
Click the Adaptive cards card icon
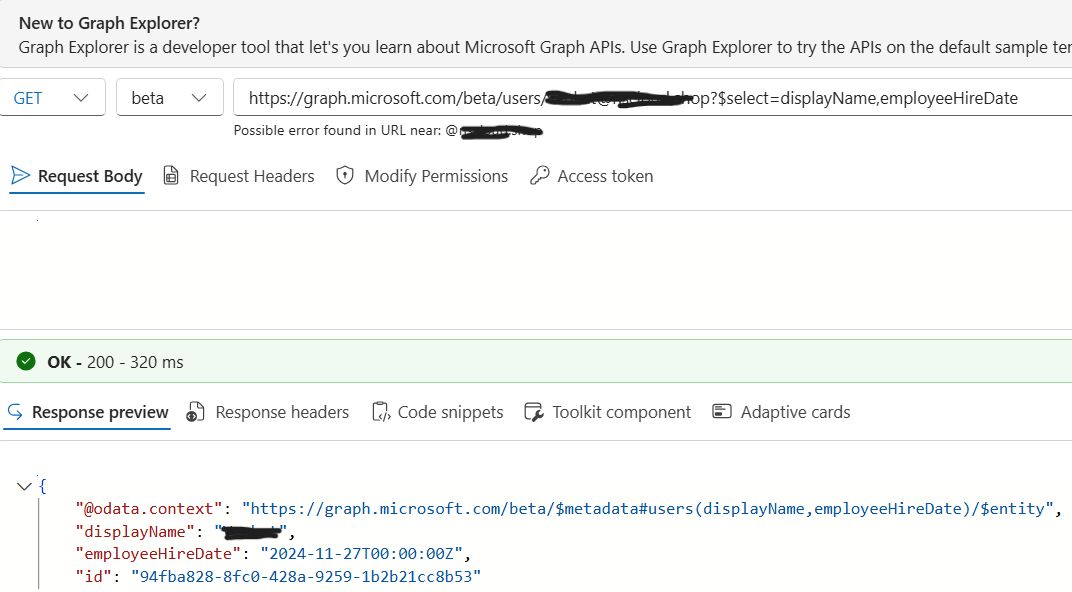pos(722,412)
